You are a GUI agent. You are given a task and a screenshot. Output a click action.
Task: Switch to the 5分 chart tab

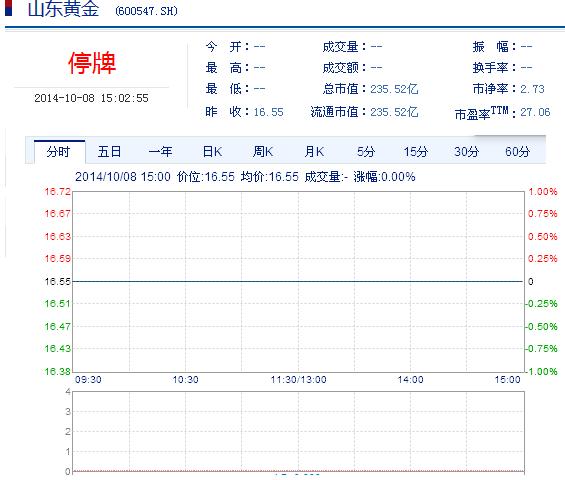(366, 152)
